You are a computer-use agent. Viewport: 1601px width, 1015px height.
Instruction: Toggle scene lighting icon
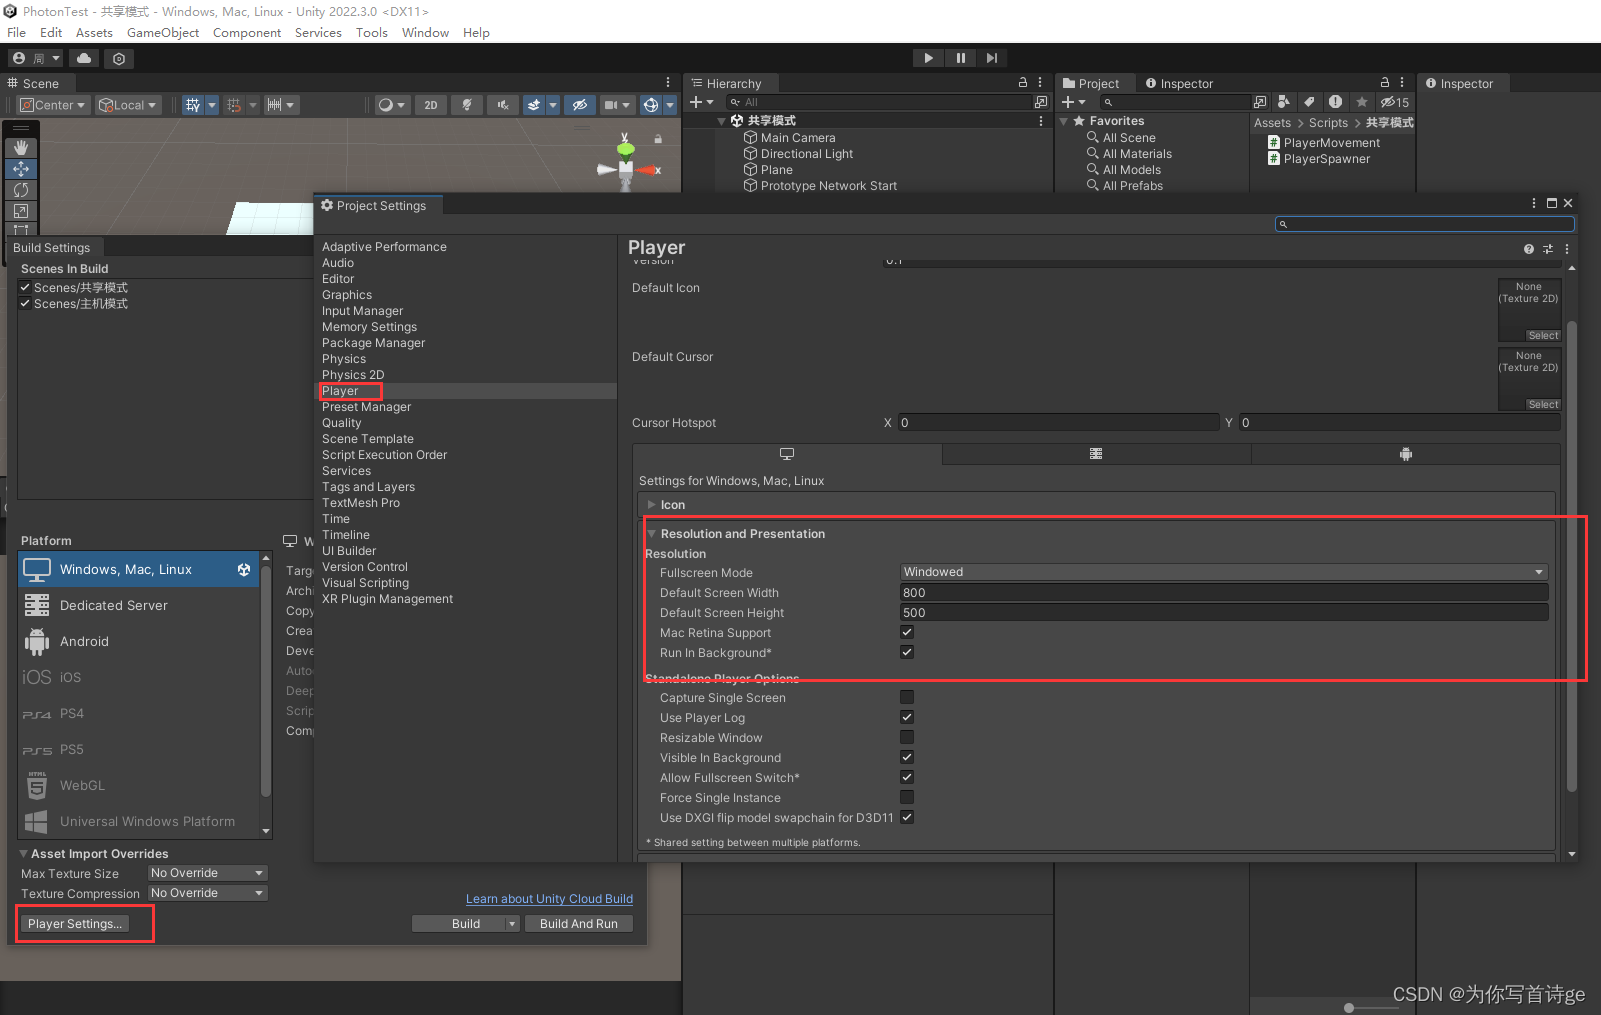(x=467, y=105)
